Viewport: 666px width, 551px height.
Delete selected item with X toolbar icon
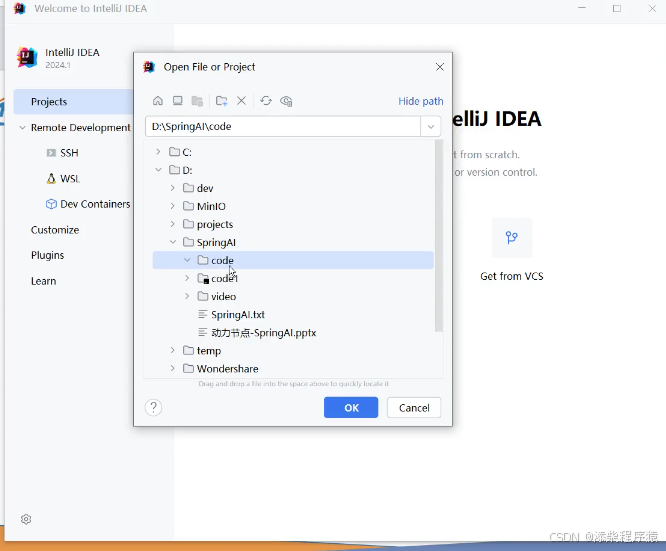[x=241, y=101]
